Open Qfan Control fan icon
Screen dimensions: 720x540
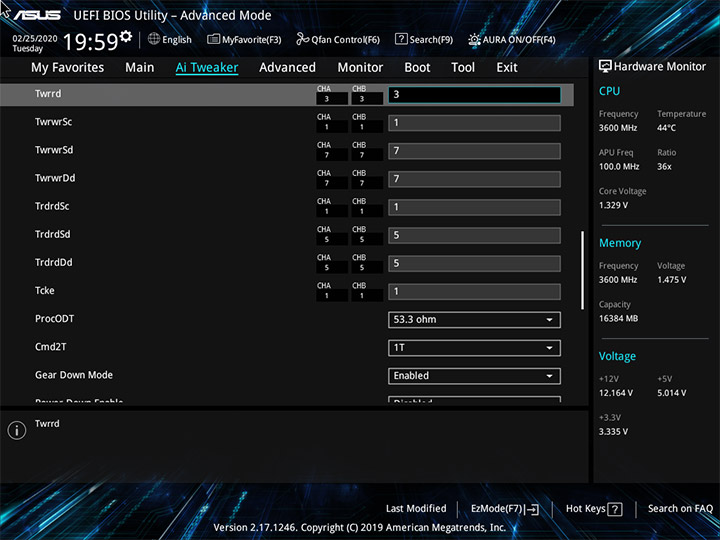tap(302, 39)
